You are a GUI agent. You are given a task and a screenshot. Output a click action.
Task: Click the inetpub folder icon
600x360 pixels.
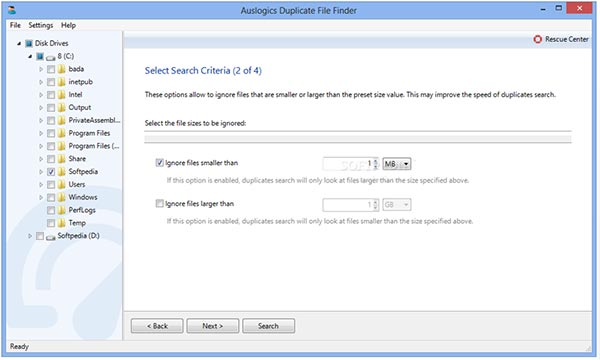coord(62,82)
